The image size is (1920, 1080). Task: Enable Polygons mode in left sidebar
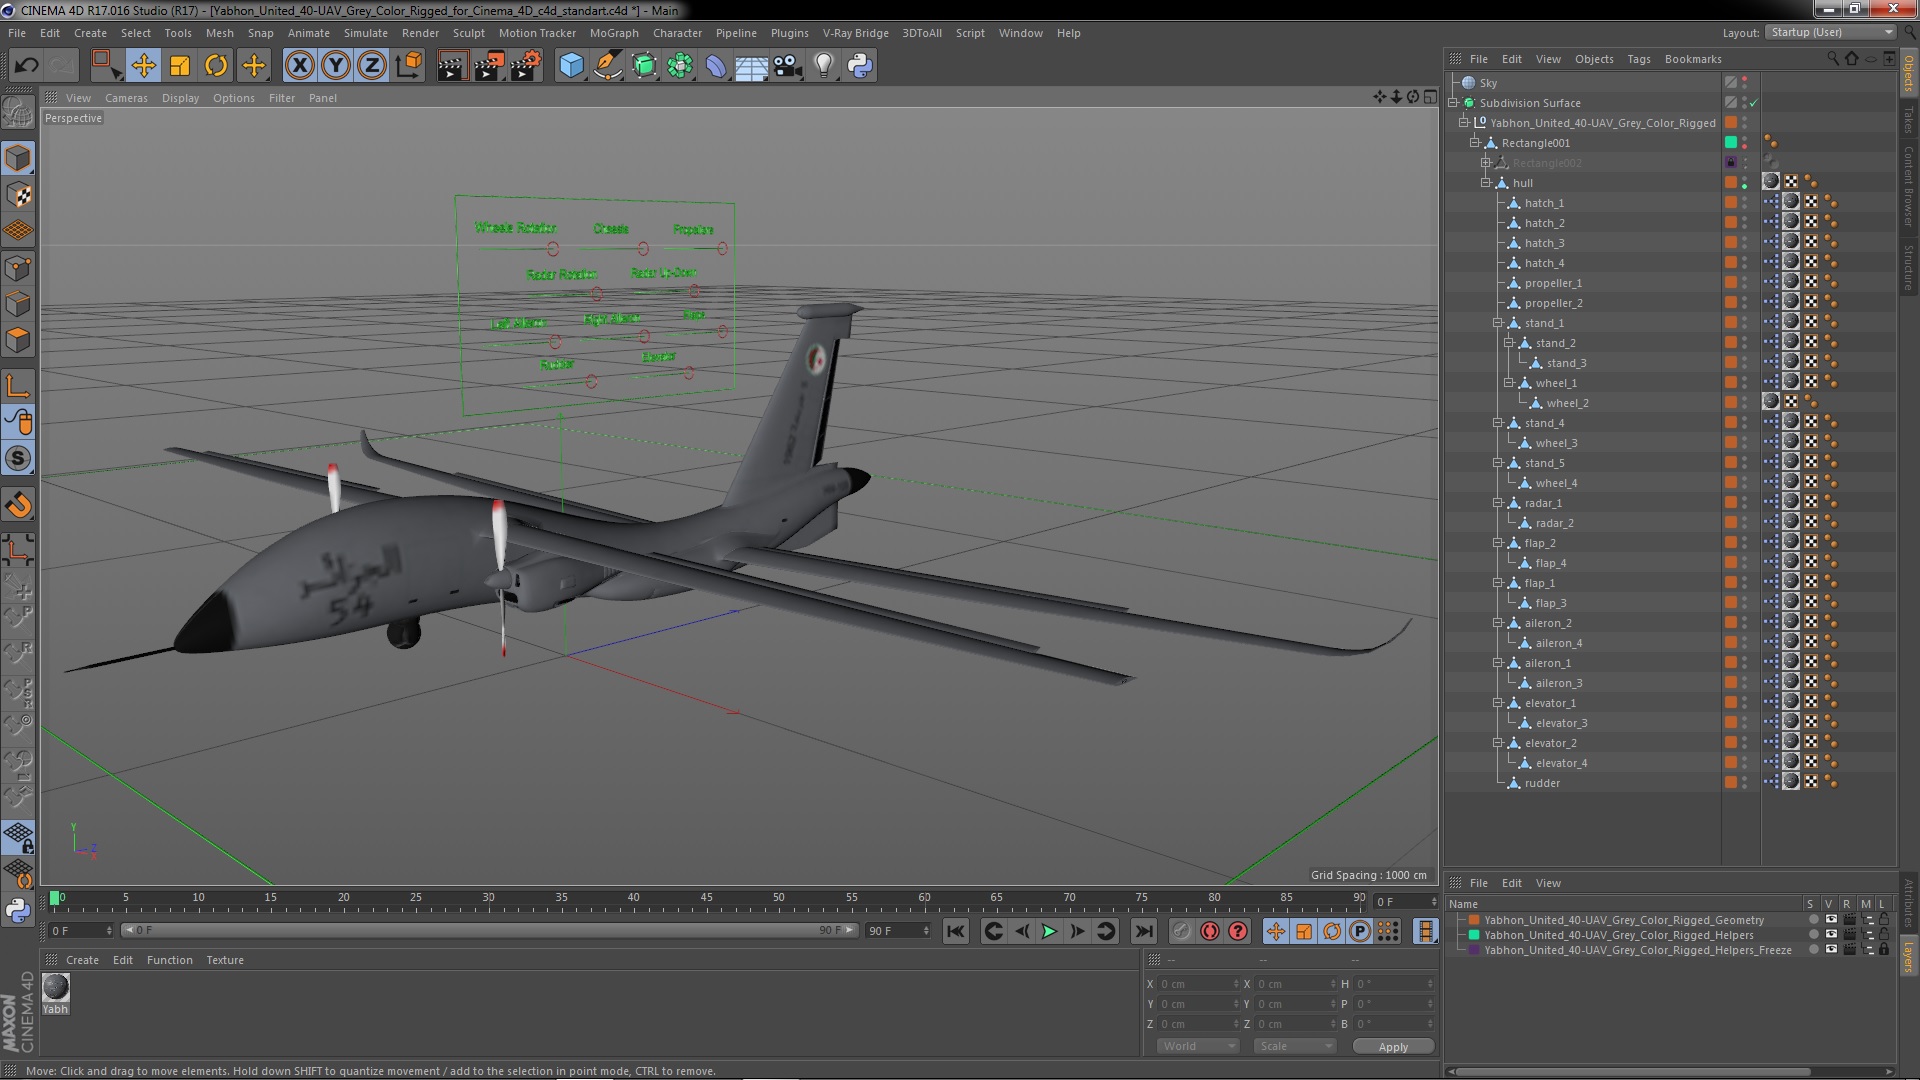click(x=18, y=340)
